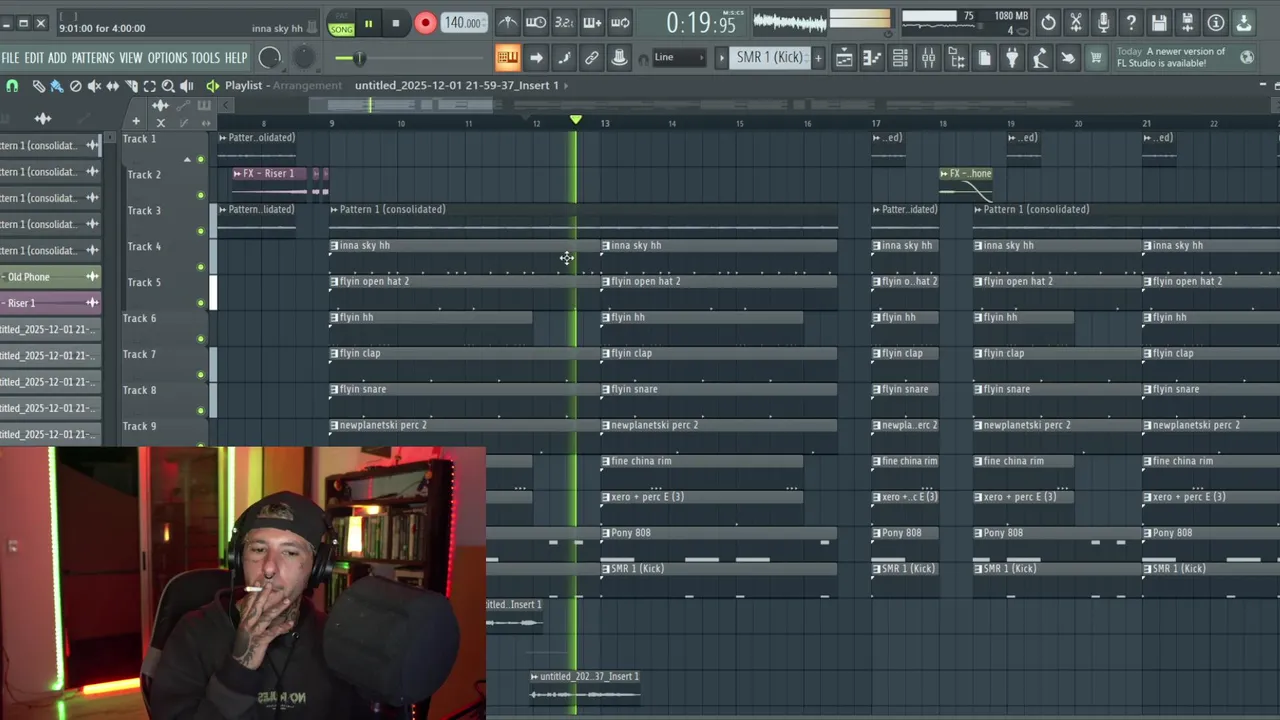
Task: Open the FILE menu
Action: [11, 58]
